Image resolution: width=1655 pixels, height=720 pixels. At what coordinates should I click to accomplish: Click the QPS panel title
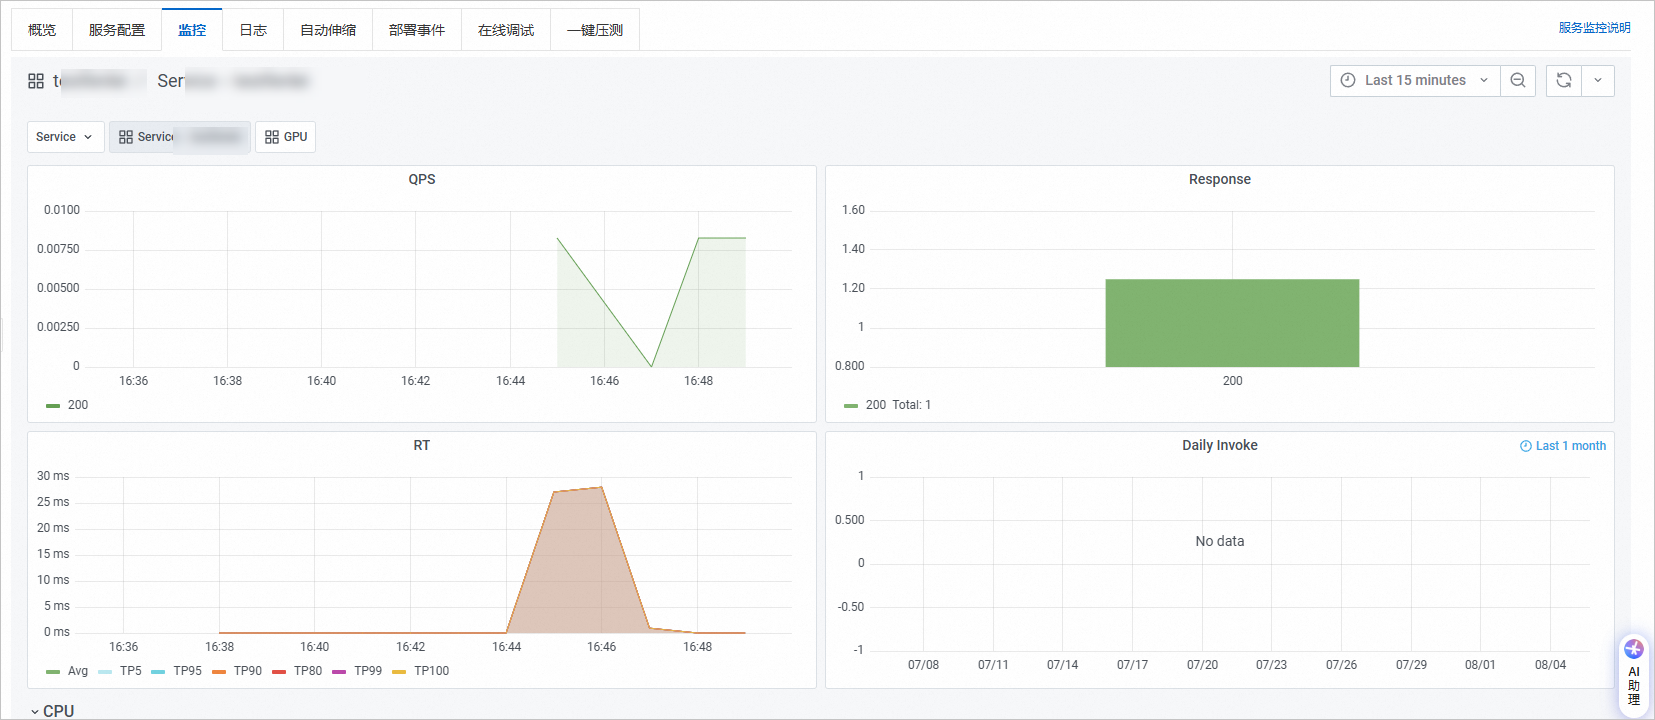(422, 179)
